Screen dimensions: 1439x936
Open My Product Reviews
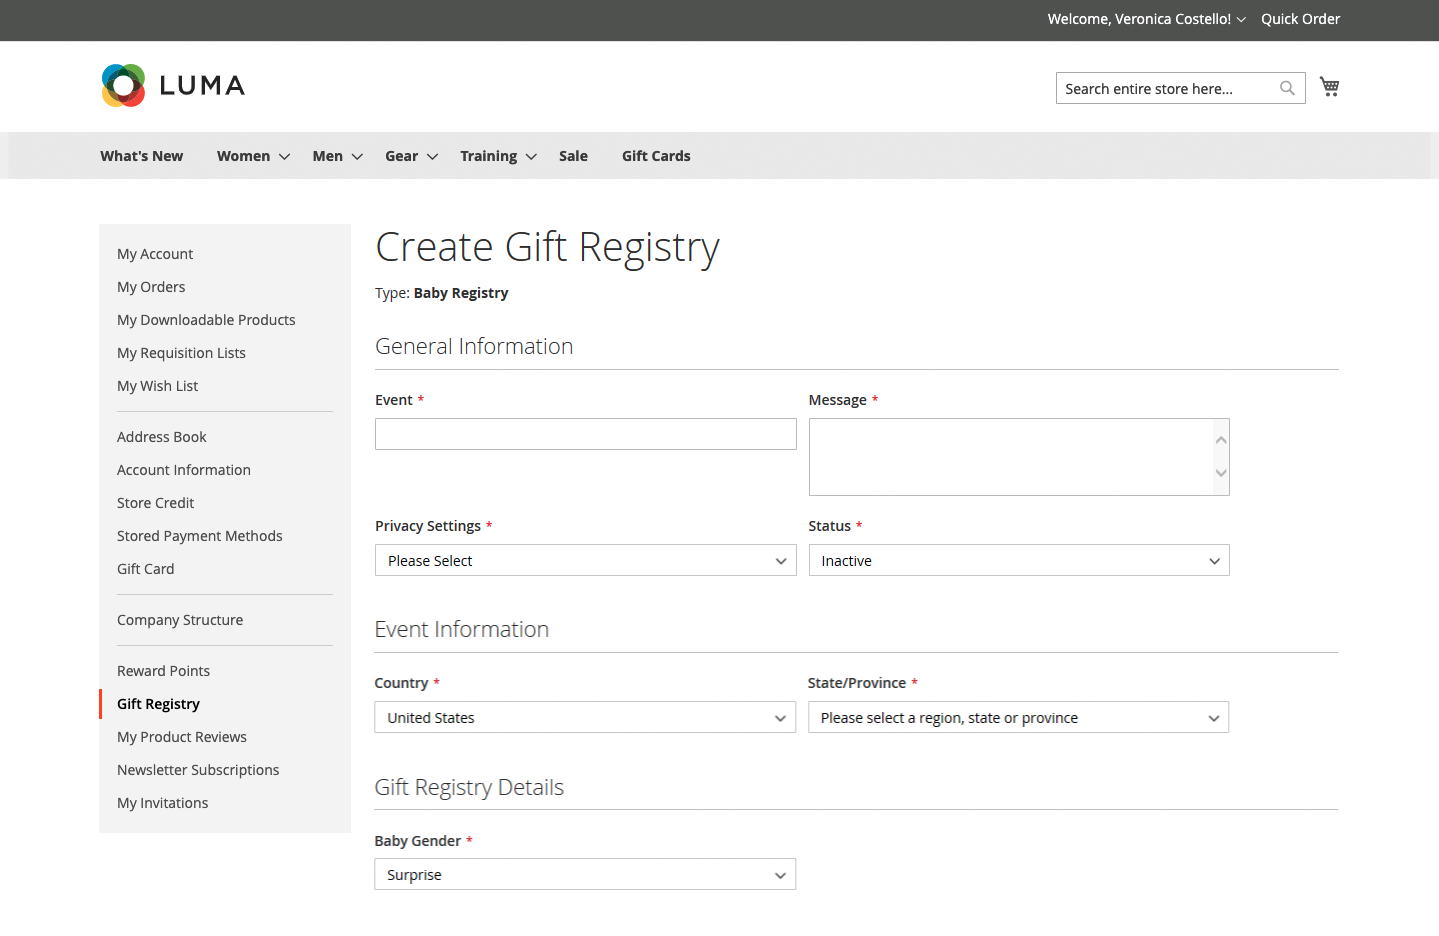point(182,737)
